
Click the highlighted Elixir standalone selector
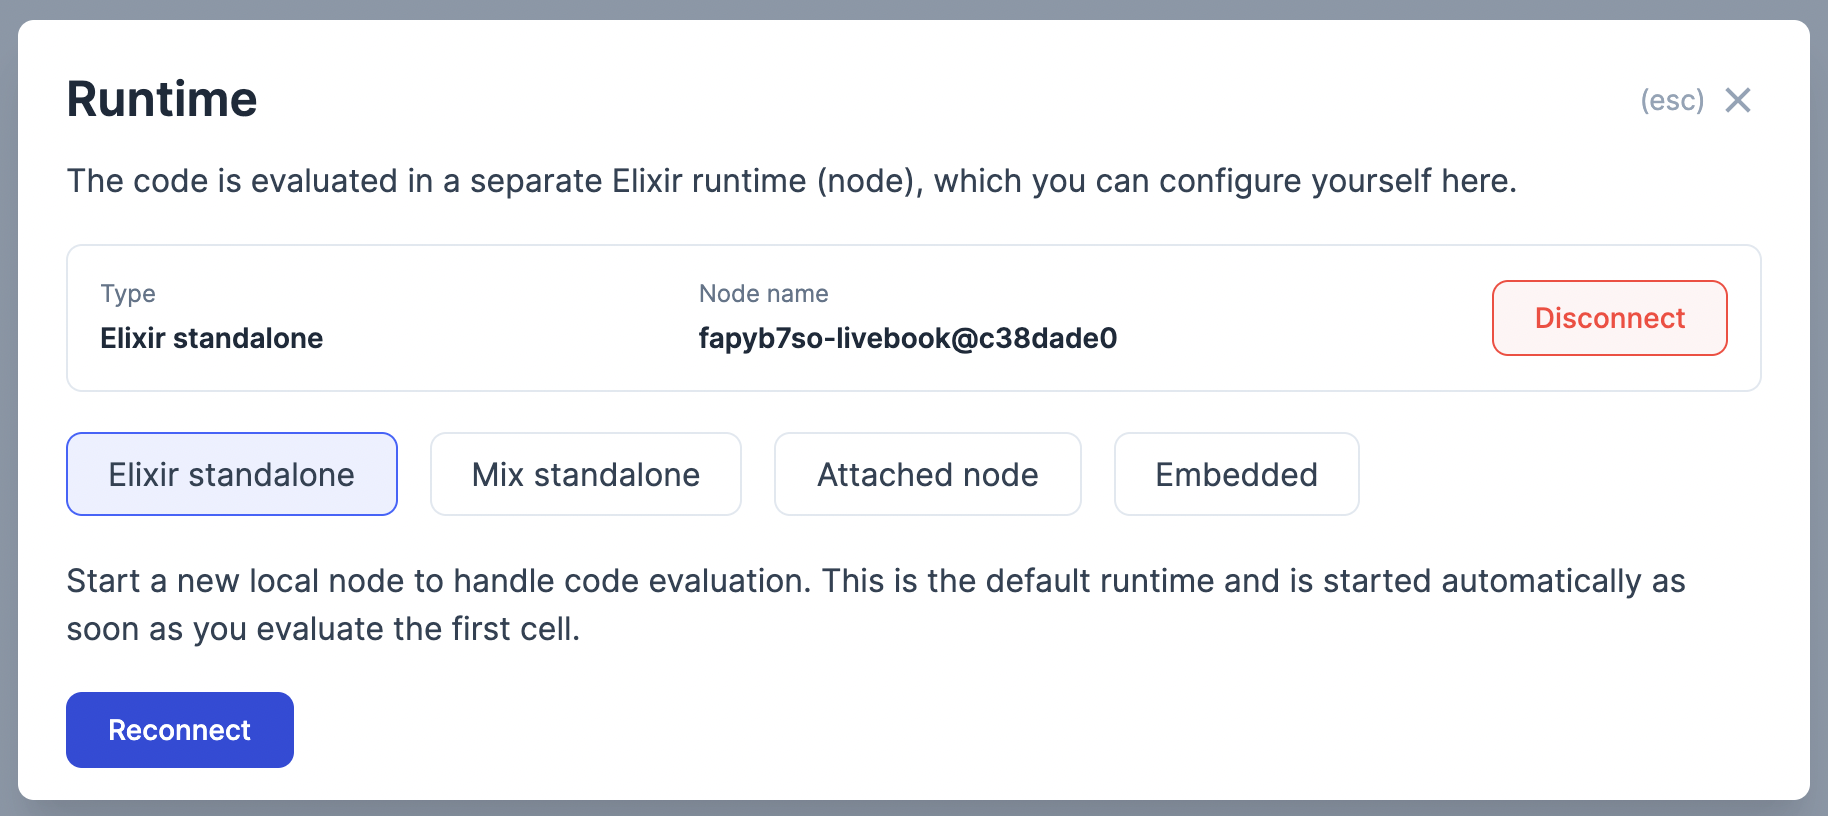231,474
